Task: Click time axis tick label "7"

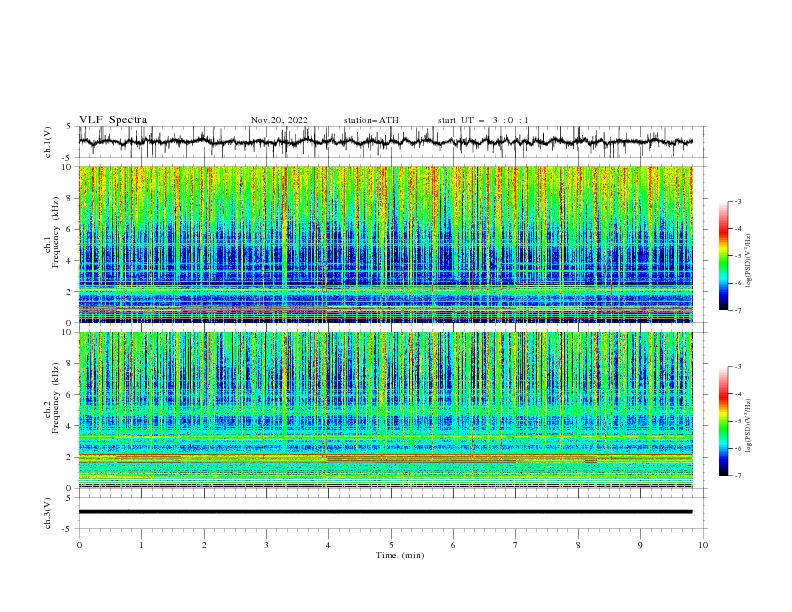Action: [516, 545]
